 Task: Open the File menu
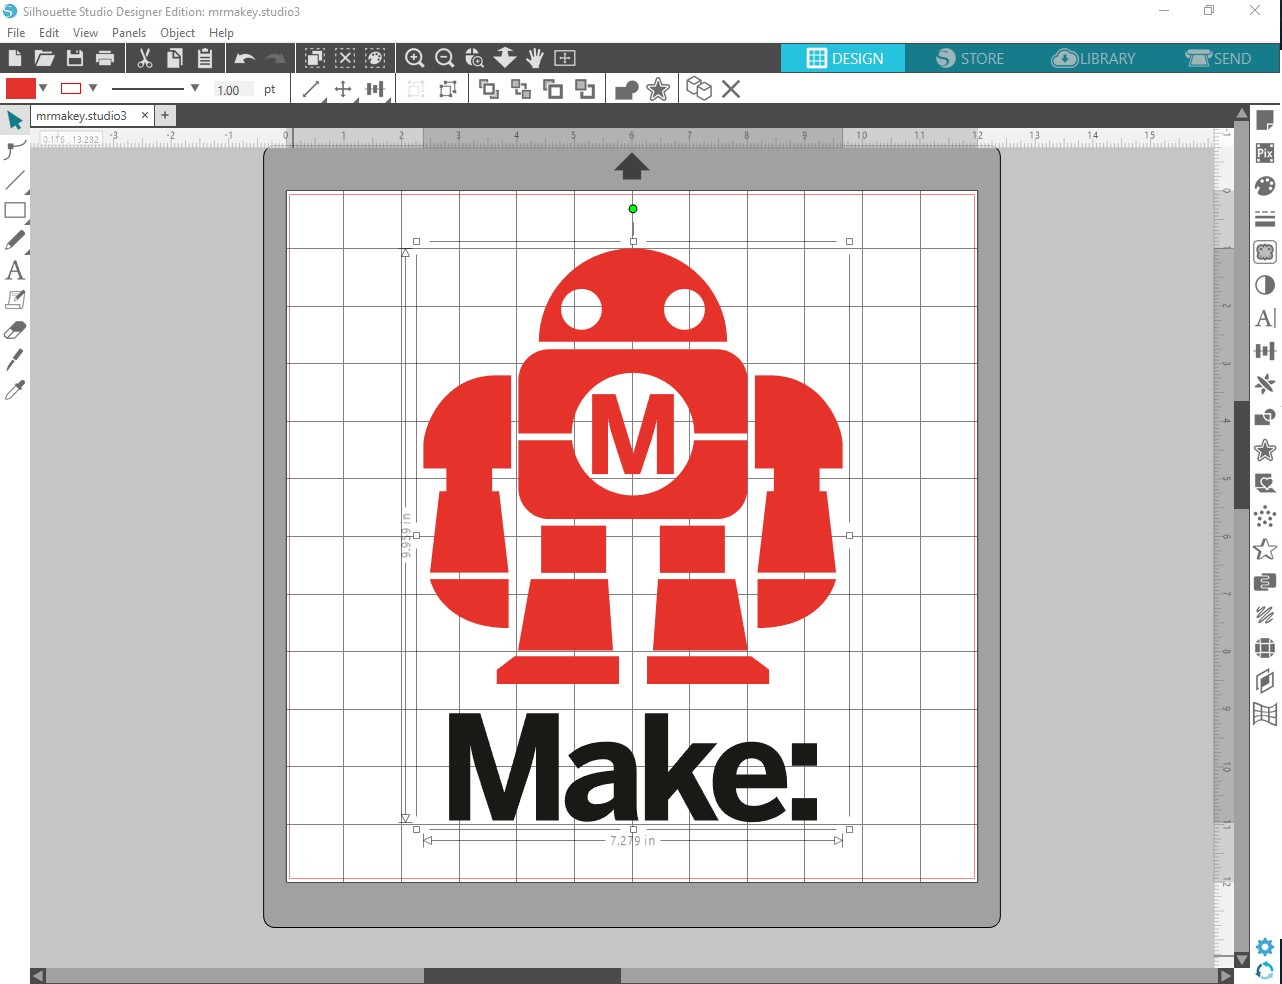pyautogui.click(x=16, y=33)
